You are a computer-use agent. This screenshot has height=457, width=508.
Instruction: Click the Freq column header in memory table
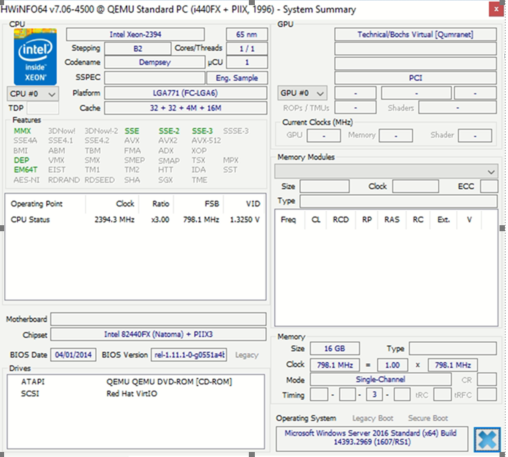point(288,220)
